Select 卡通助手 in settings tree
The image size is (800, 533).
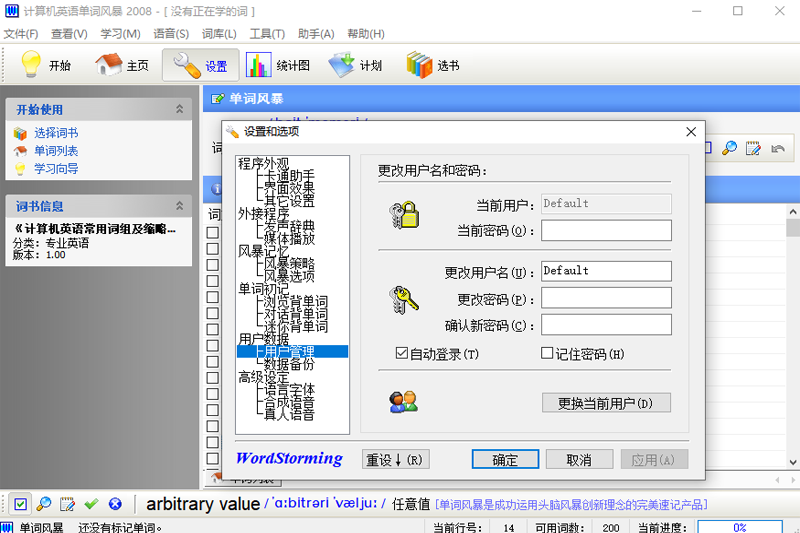289,176
